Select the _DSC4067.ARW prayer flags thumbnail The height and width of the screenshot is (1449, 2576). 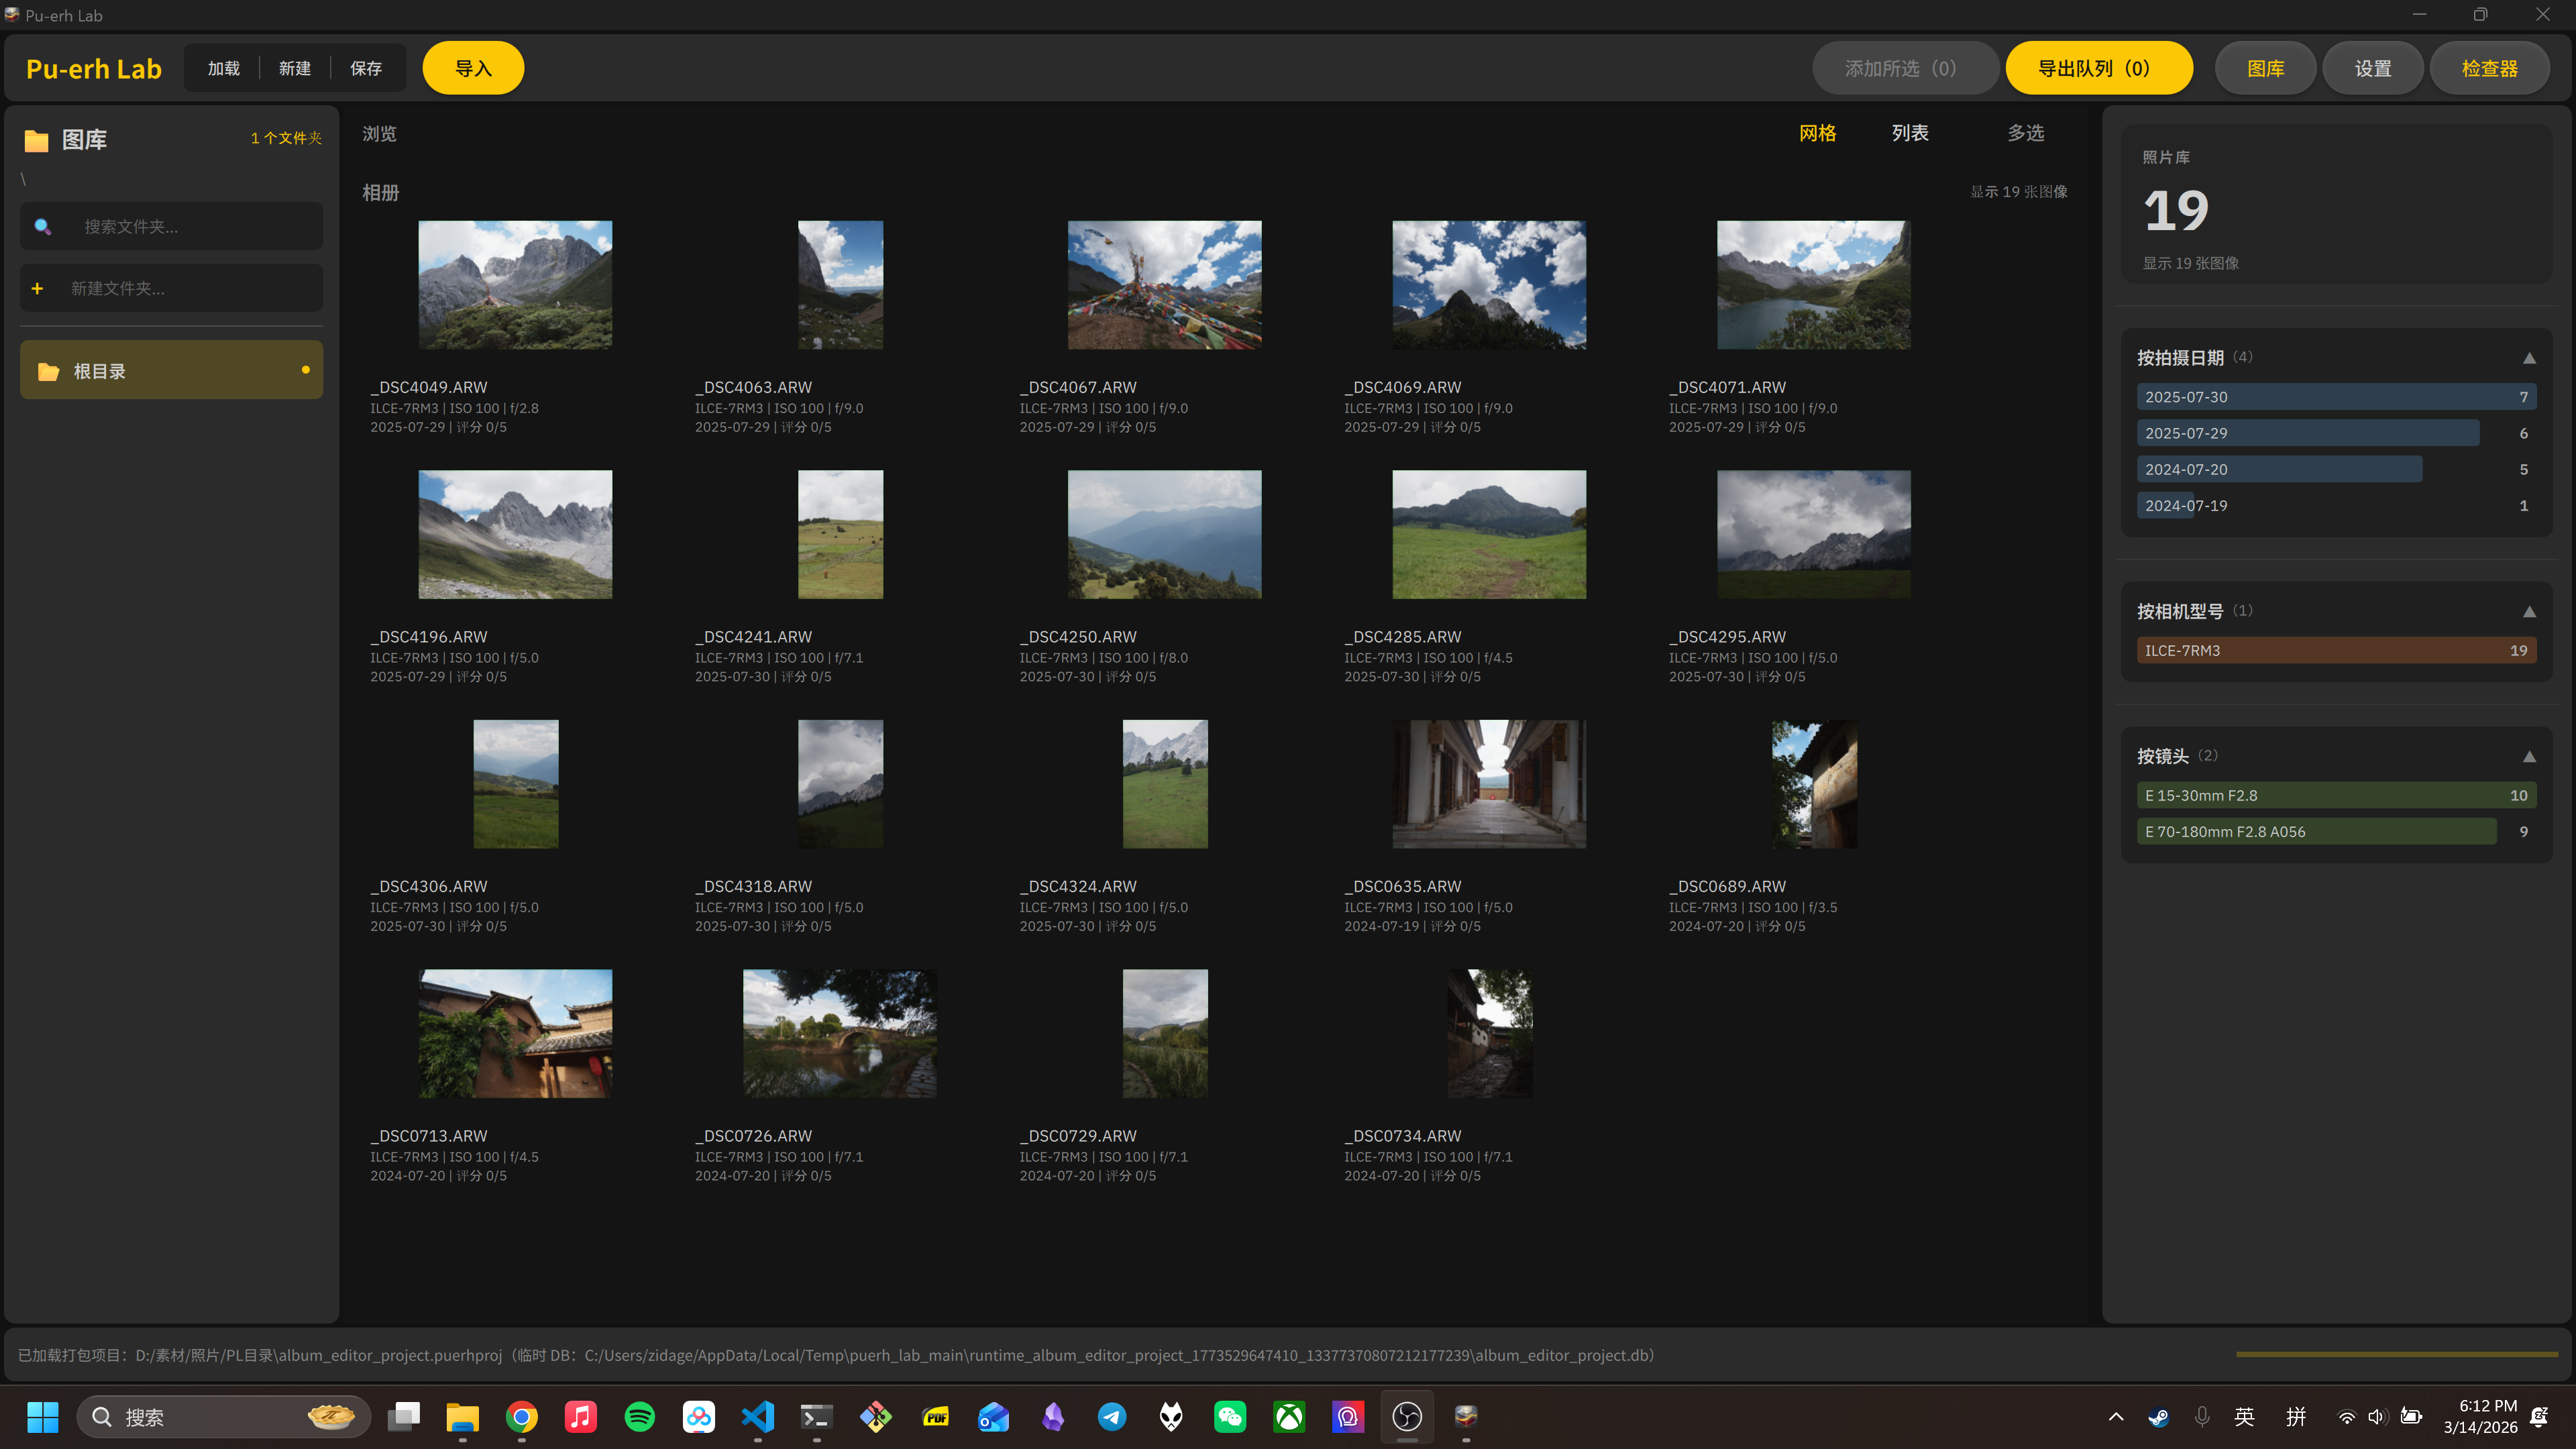1164,285
